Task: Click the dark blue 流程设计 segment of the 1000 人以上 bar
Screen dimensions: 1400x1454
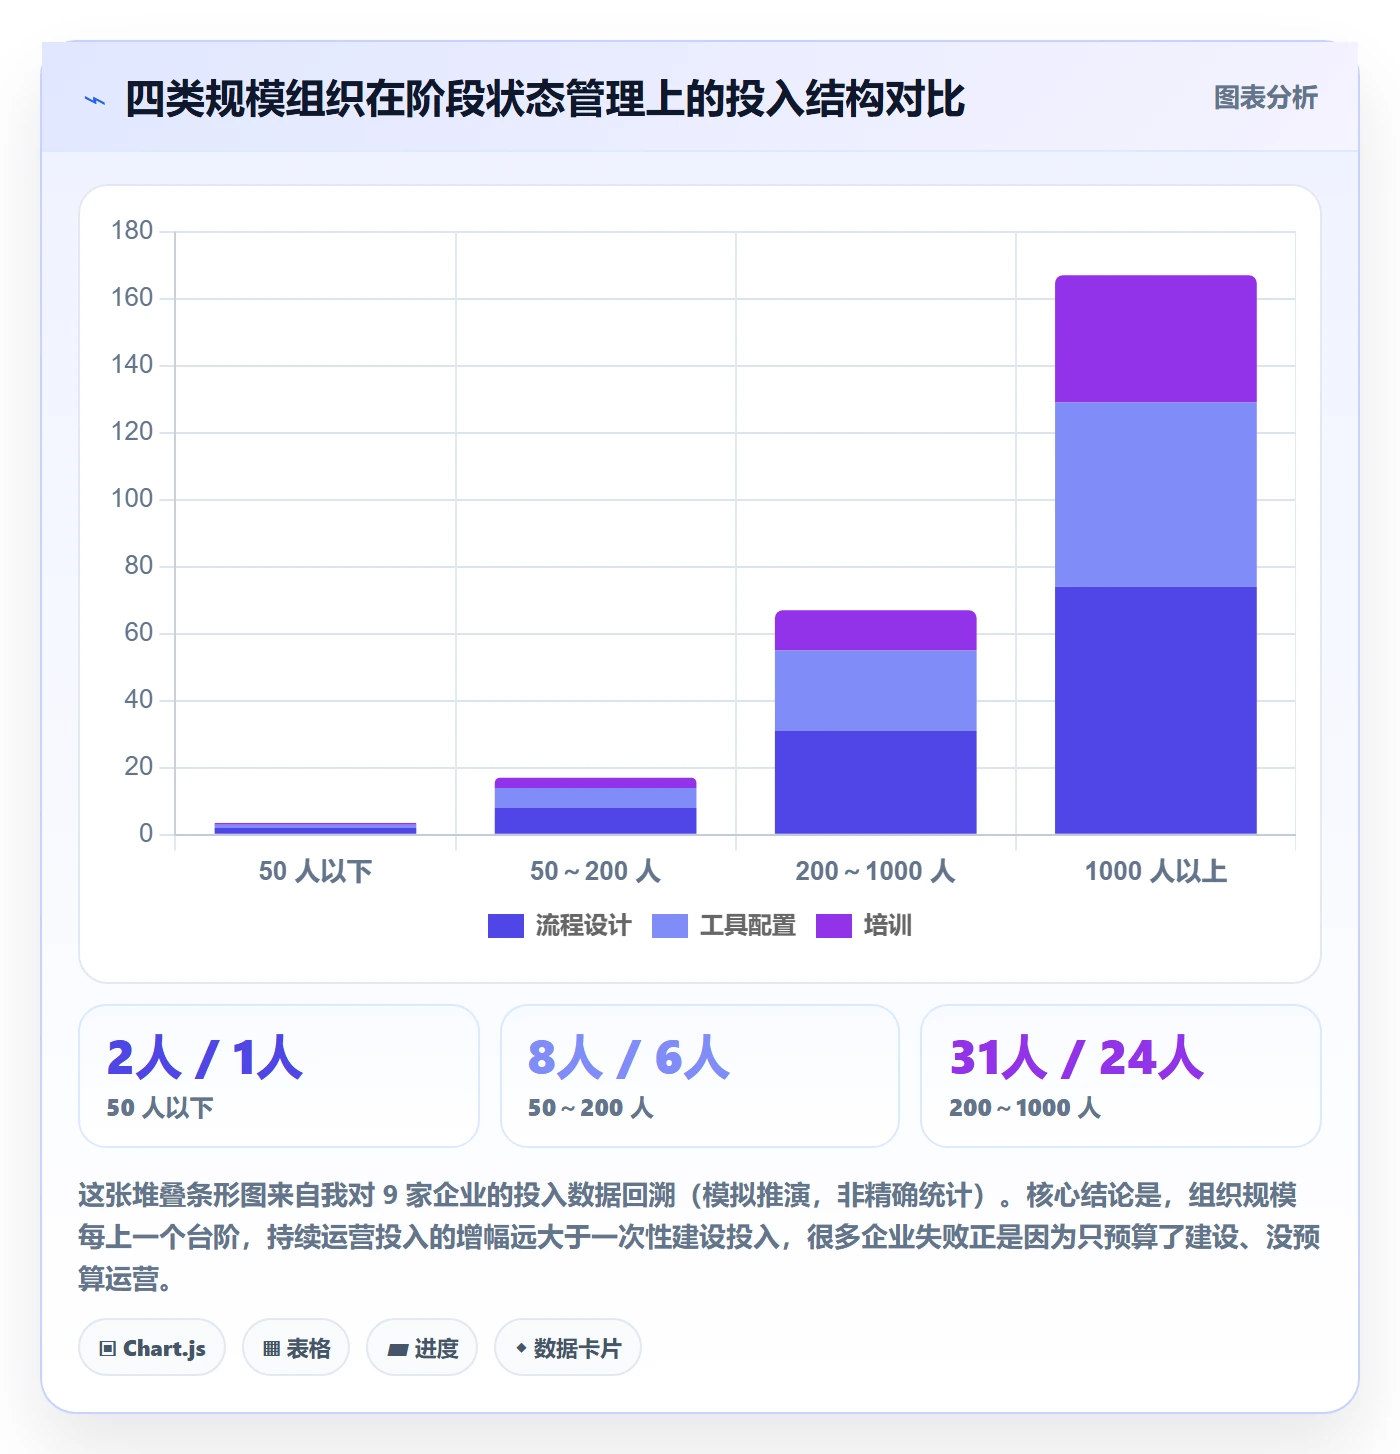Action: [1156, 710]
